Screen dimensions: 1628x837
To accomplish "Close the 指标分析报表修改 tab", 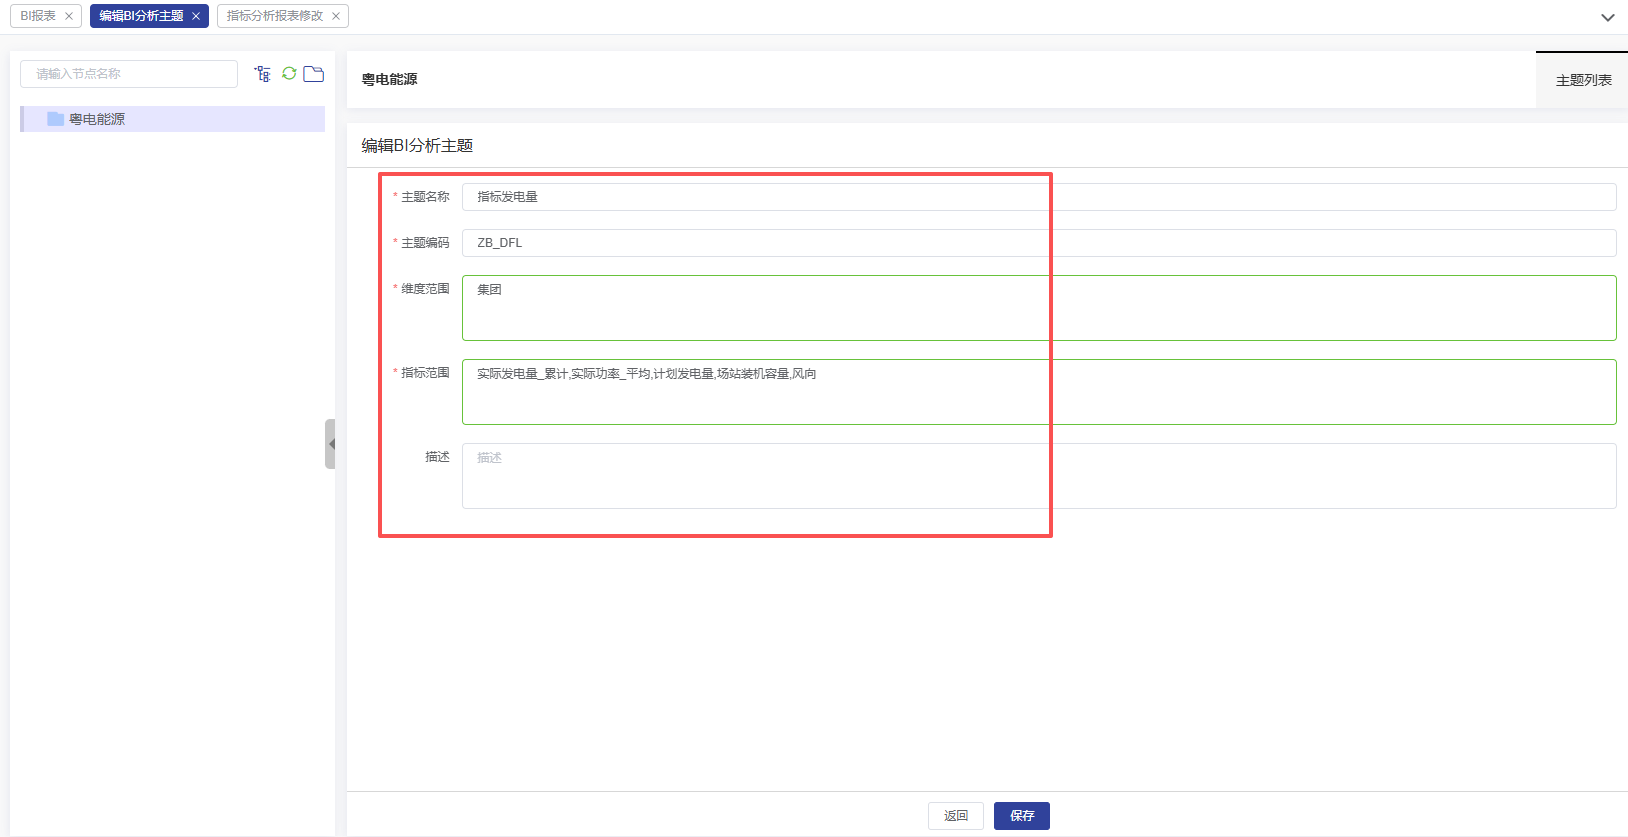I will (336, 16).
